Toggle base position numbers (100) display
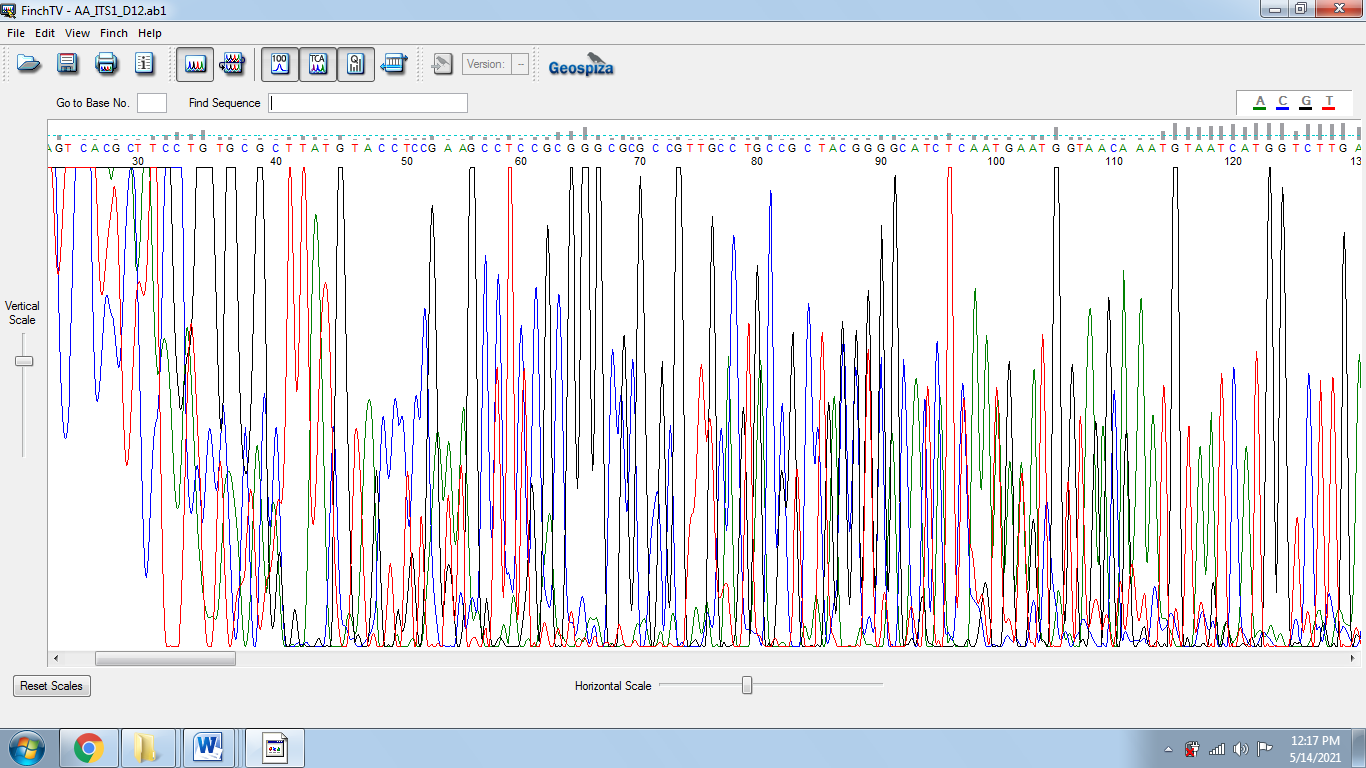Image resolution: width=1366 pixels, height=768 pixels. pos(280,64)
